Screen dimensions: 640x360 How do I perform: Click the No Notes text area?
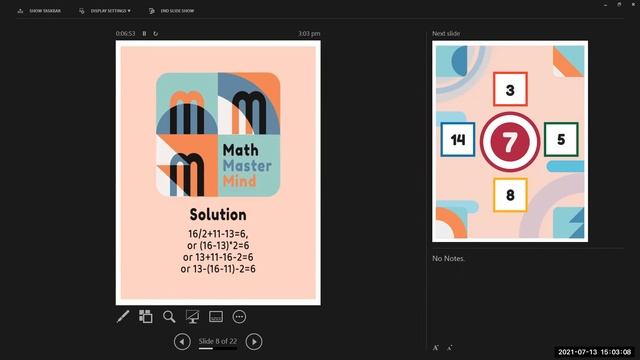[x=448, y=258]
